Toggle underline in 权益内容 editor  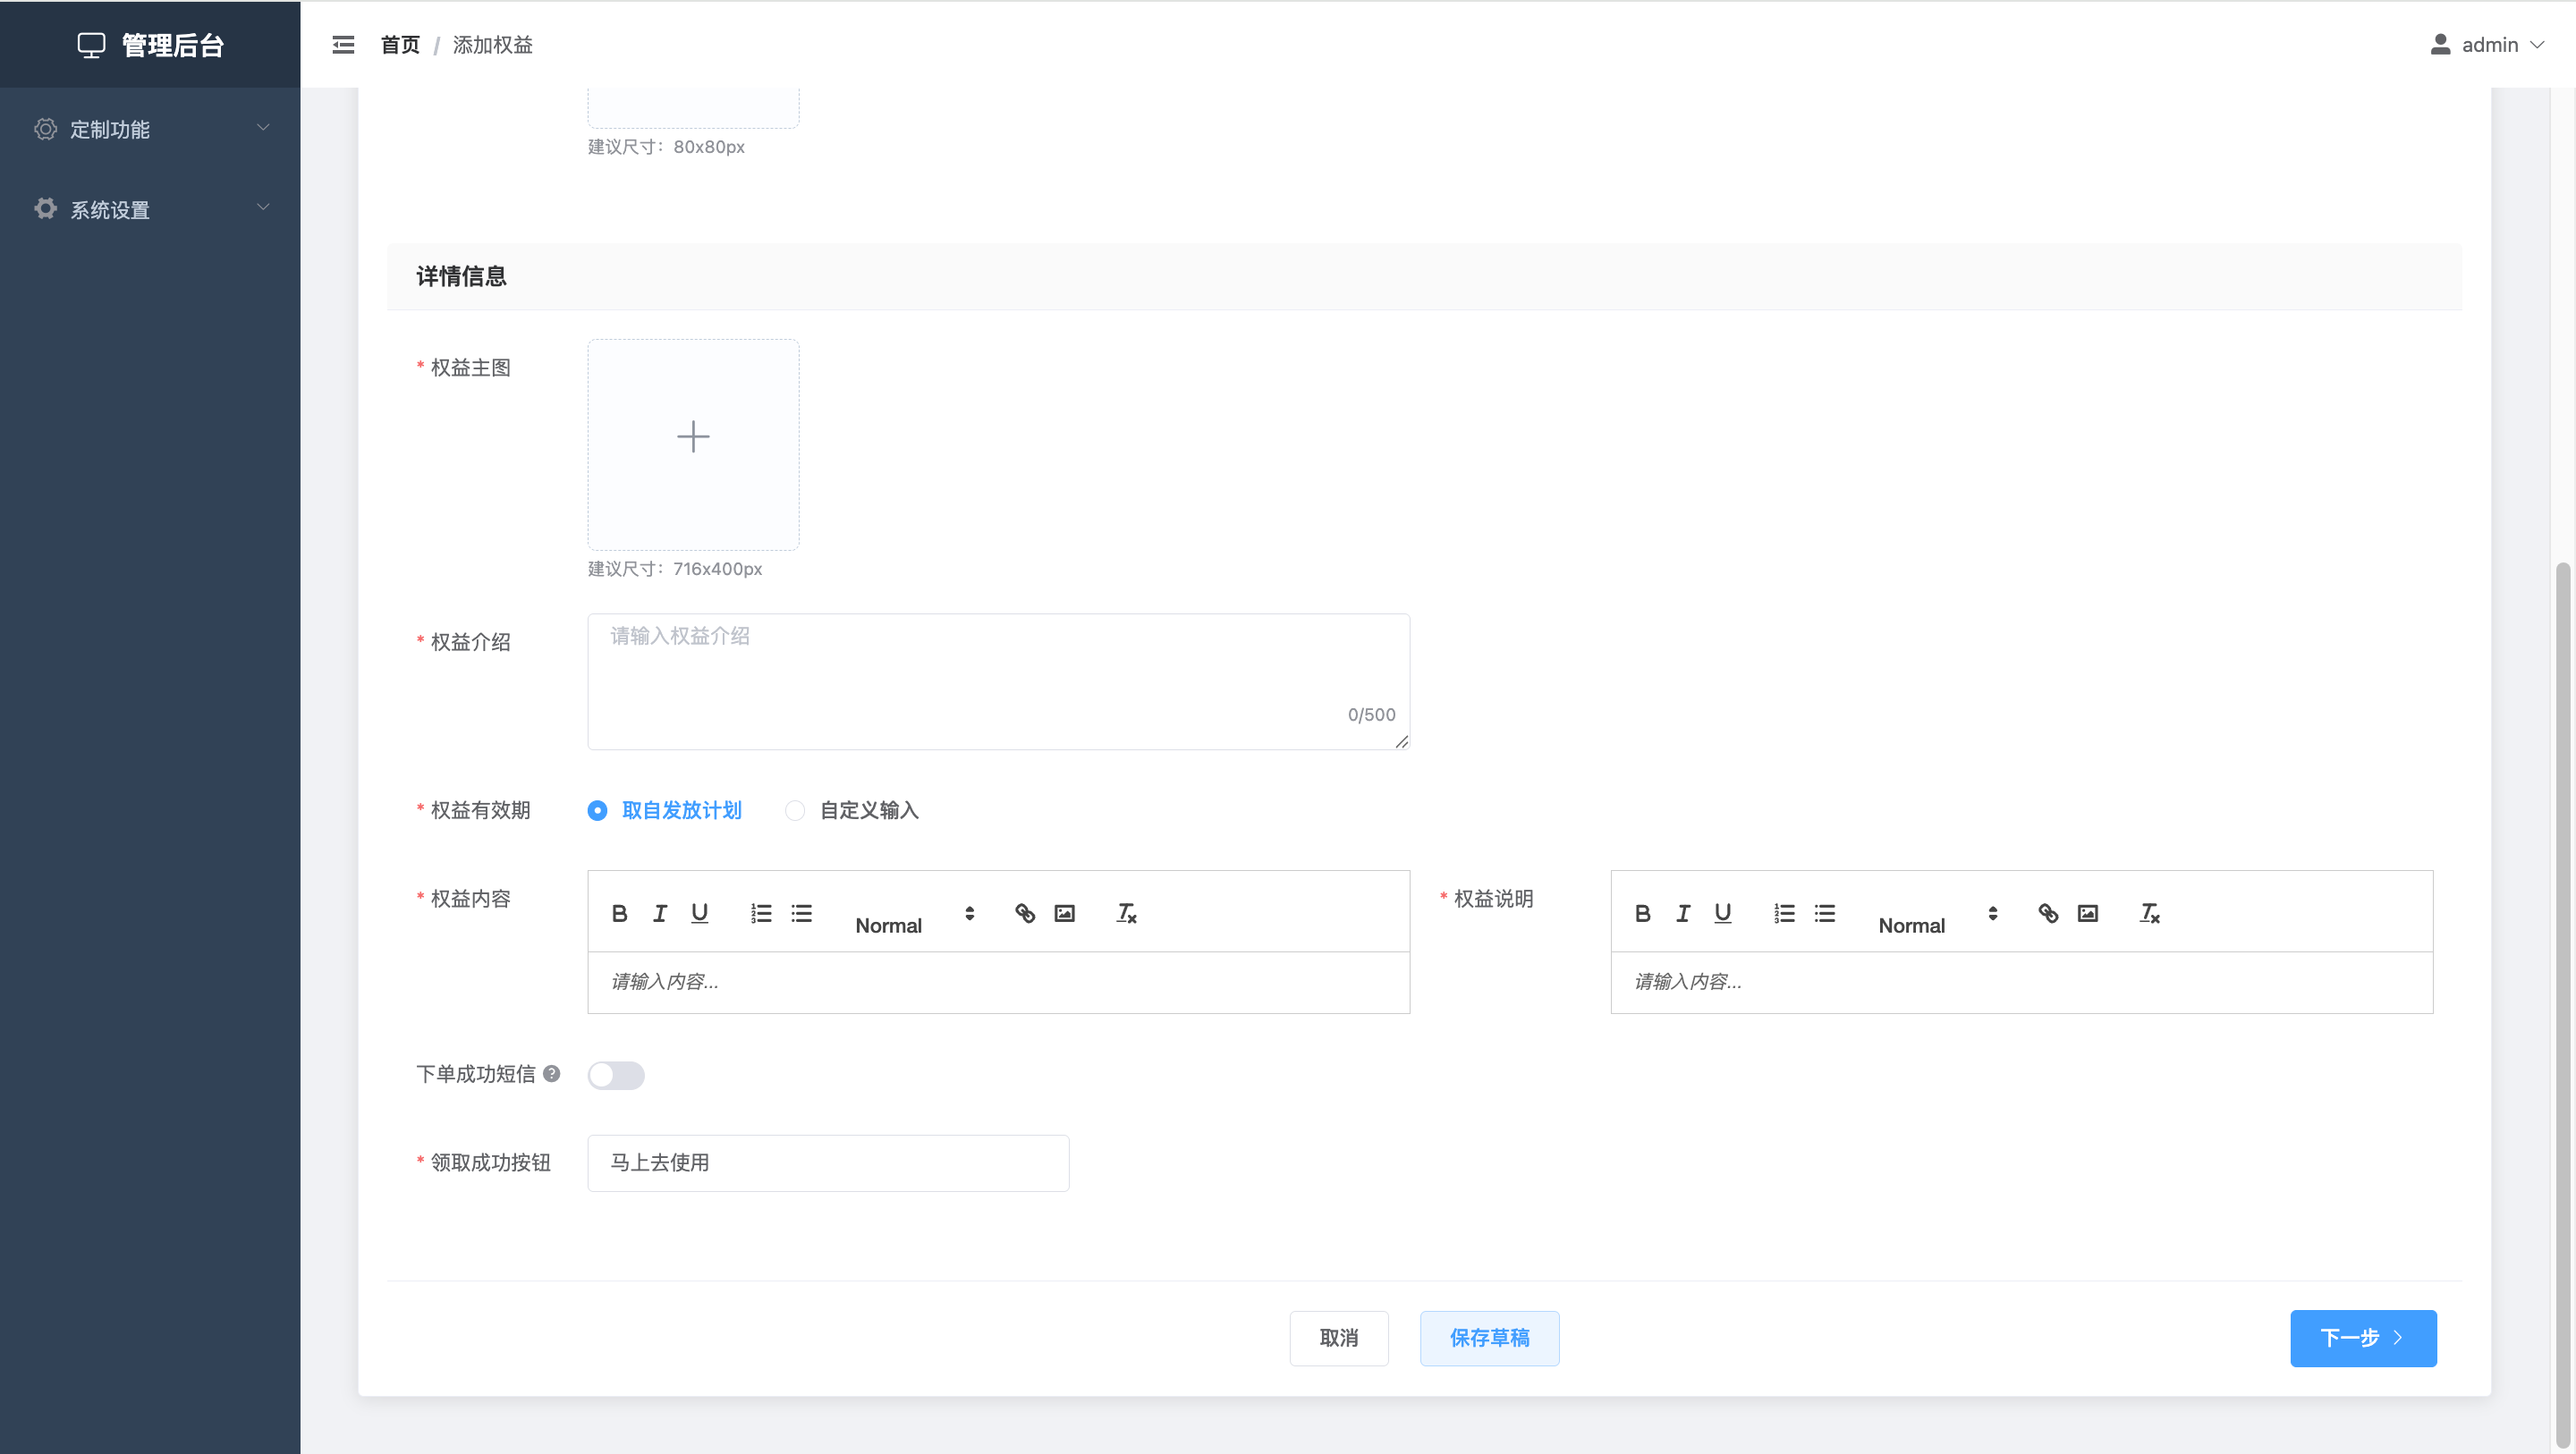(700, 913)
